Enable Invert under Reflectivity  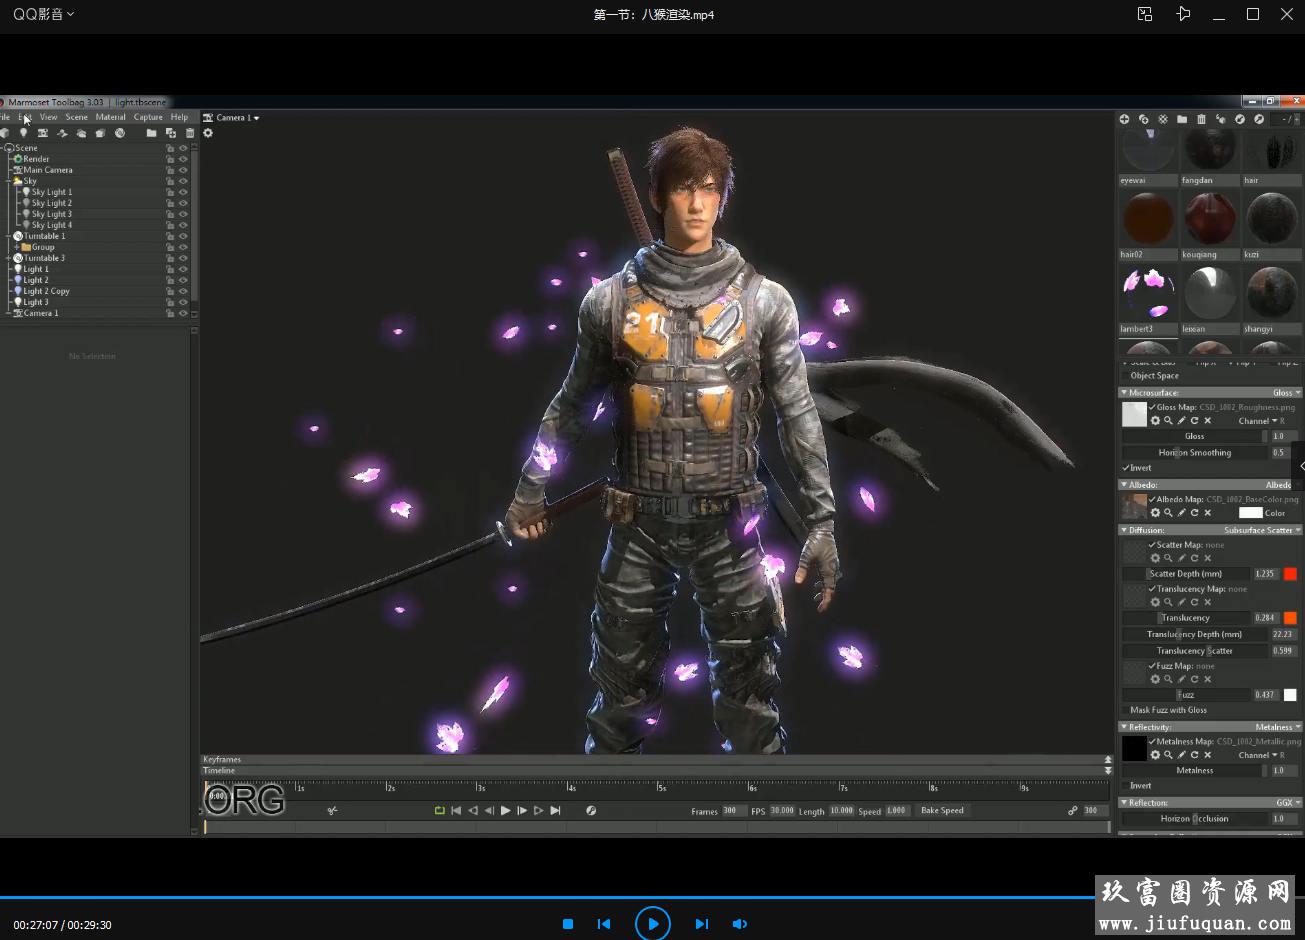pos(1125,786)
